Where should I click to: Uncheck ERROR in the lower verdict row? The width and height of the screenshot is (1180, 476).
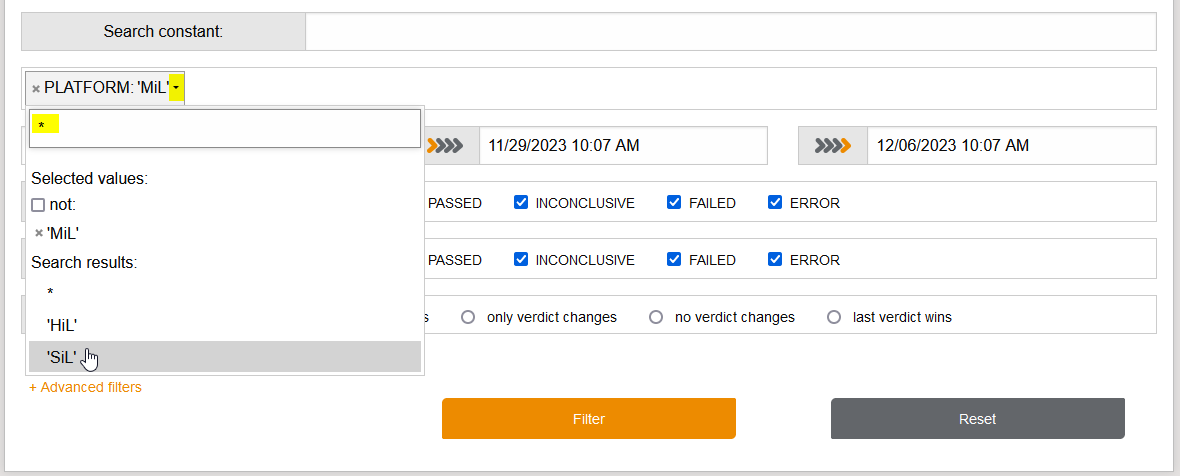point(775,260)
